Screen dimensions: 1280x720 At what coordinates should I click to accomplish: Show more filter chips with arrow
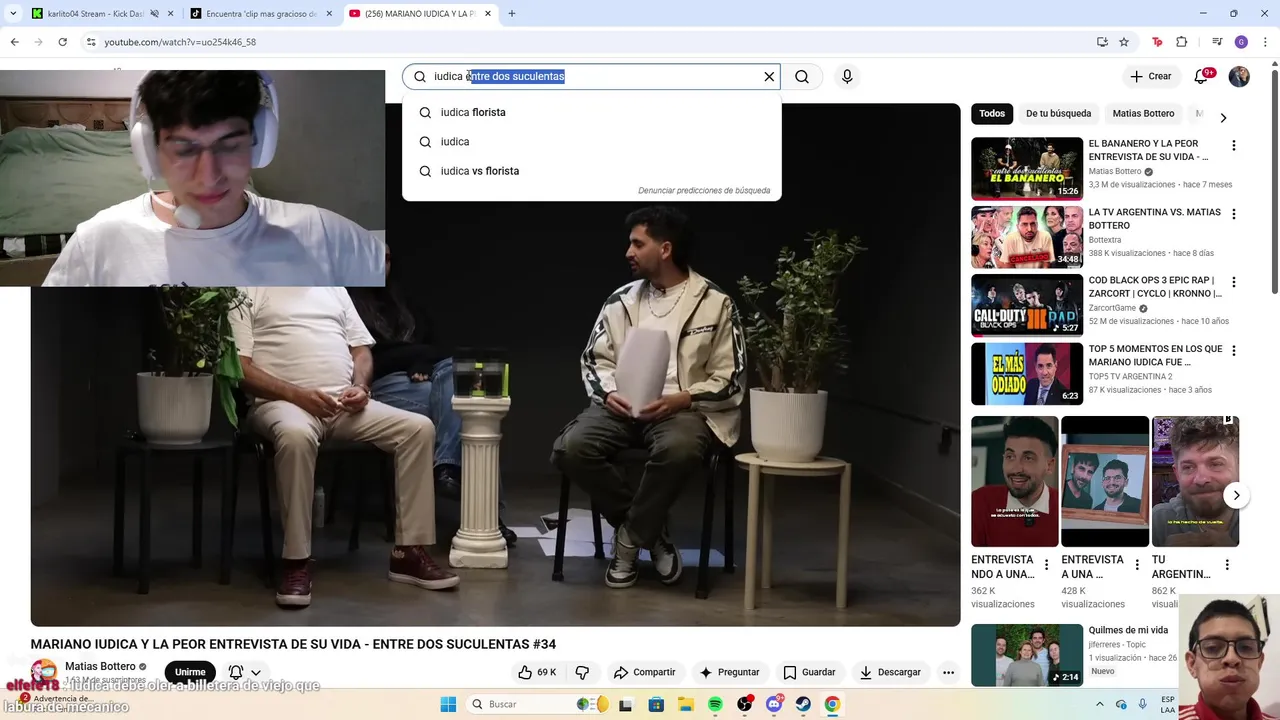coord(1222,118)
